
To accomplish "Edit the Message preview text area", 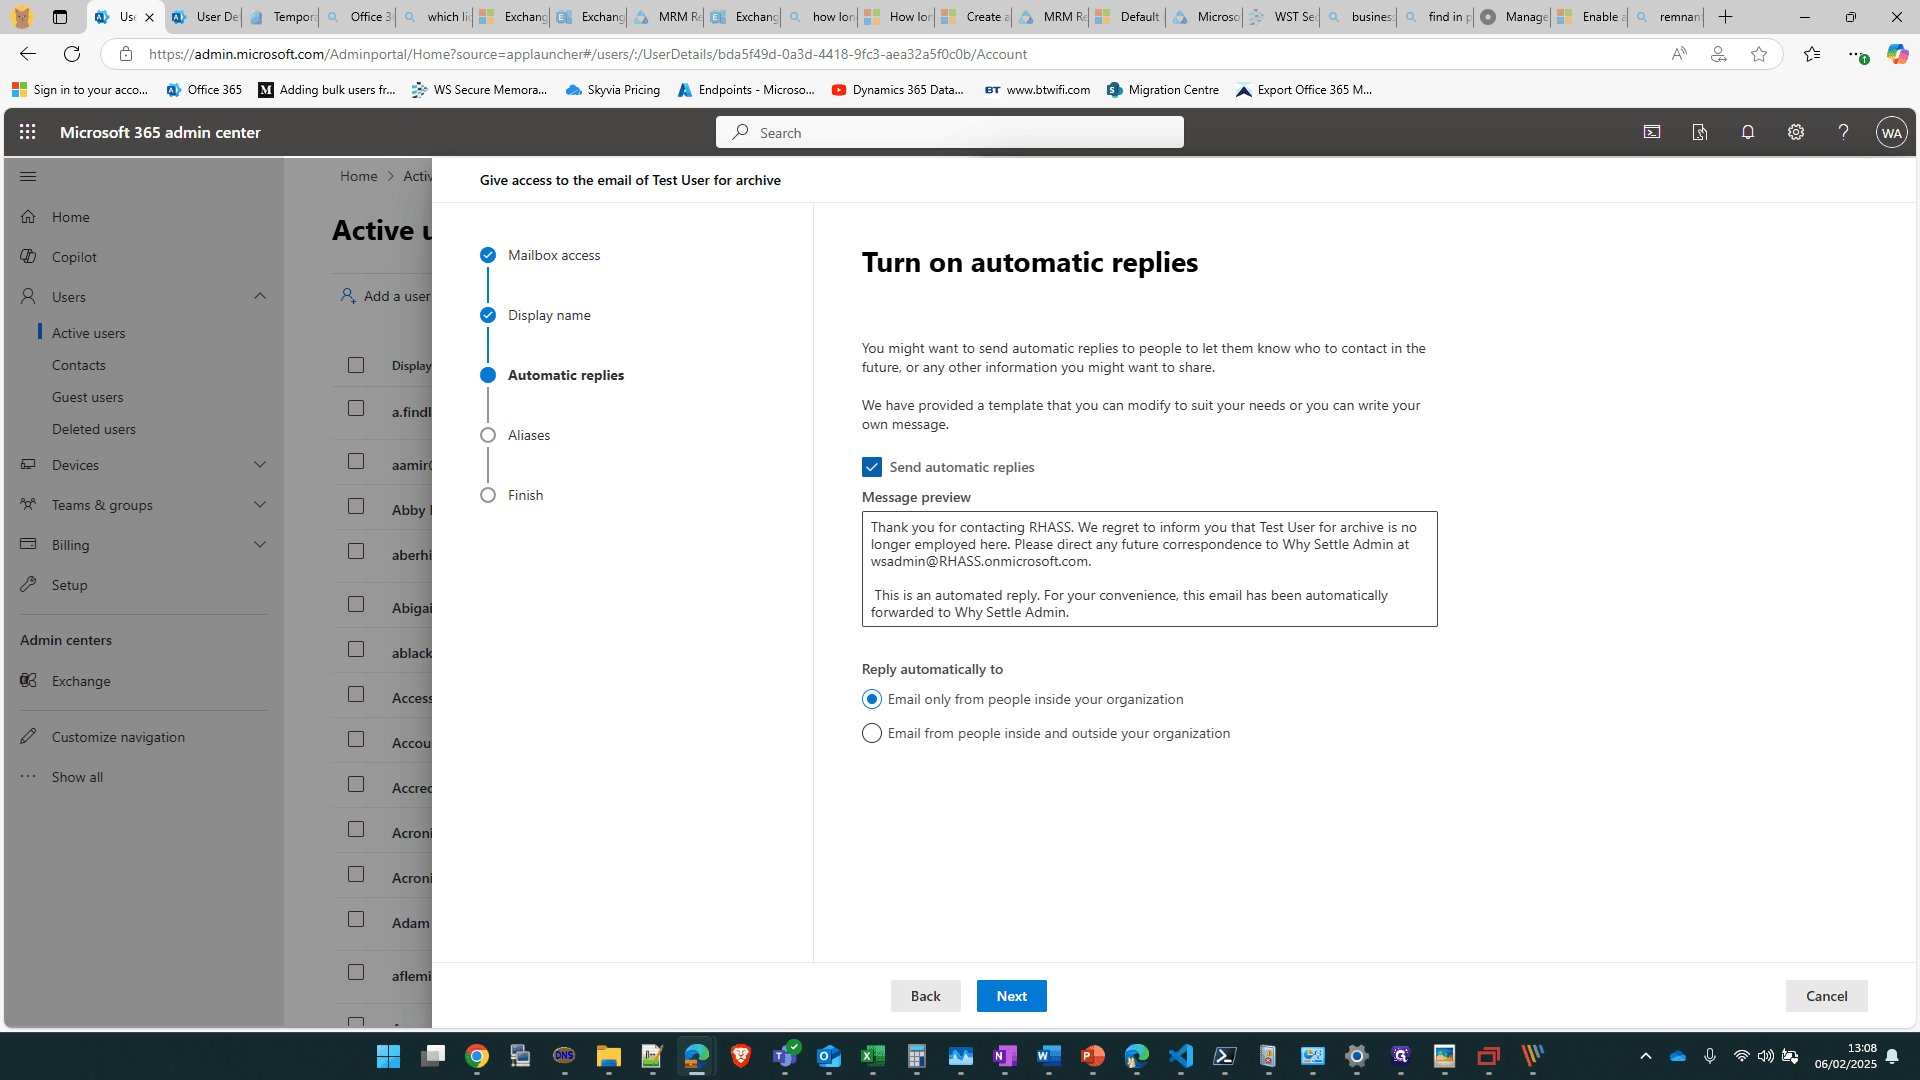I will click(1149, 569).
